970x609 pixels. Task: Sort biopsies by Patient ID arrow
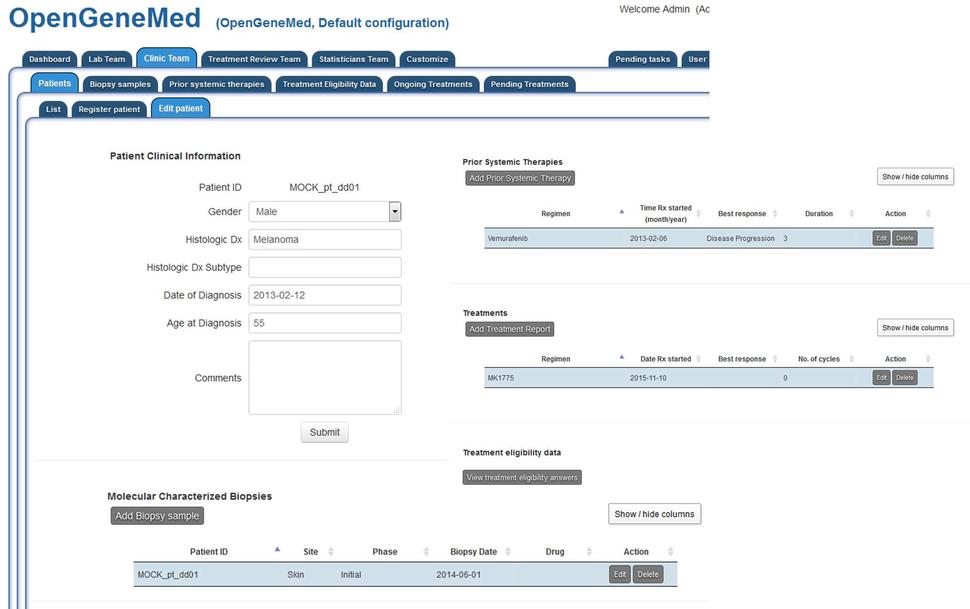(x=277, y=550)
